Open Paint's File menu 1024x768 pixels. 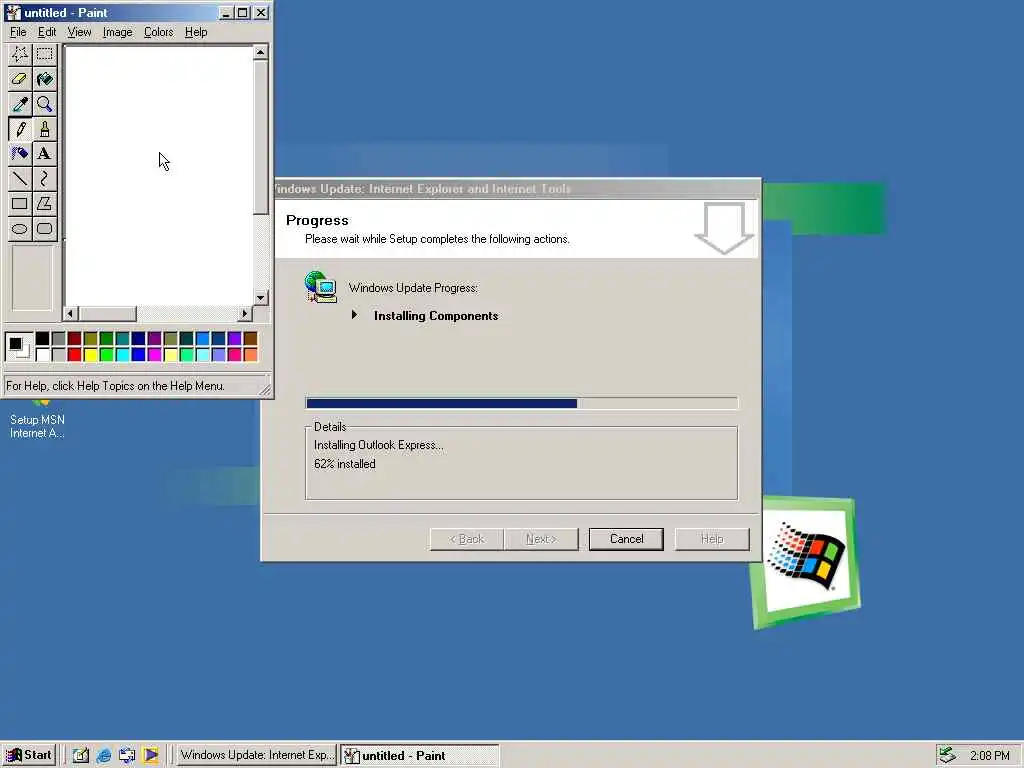pyautogui.click(x=18, y=32)
